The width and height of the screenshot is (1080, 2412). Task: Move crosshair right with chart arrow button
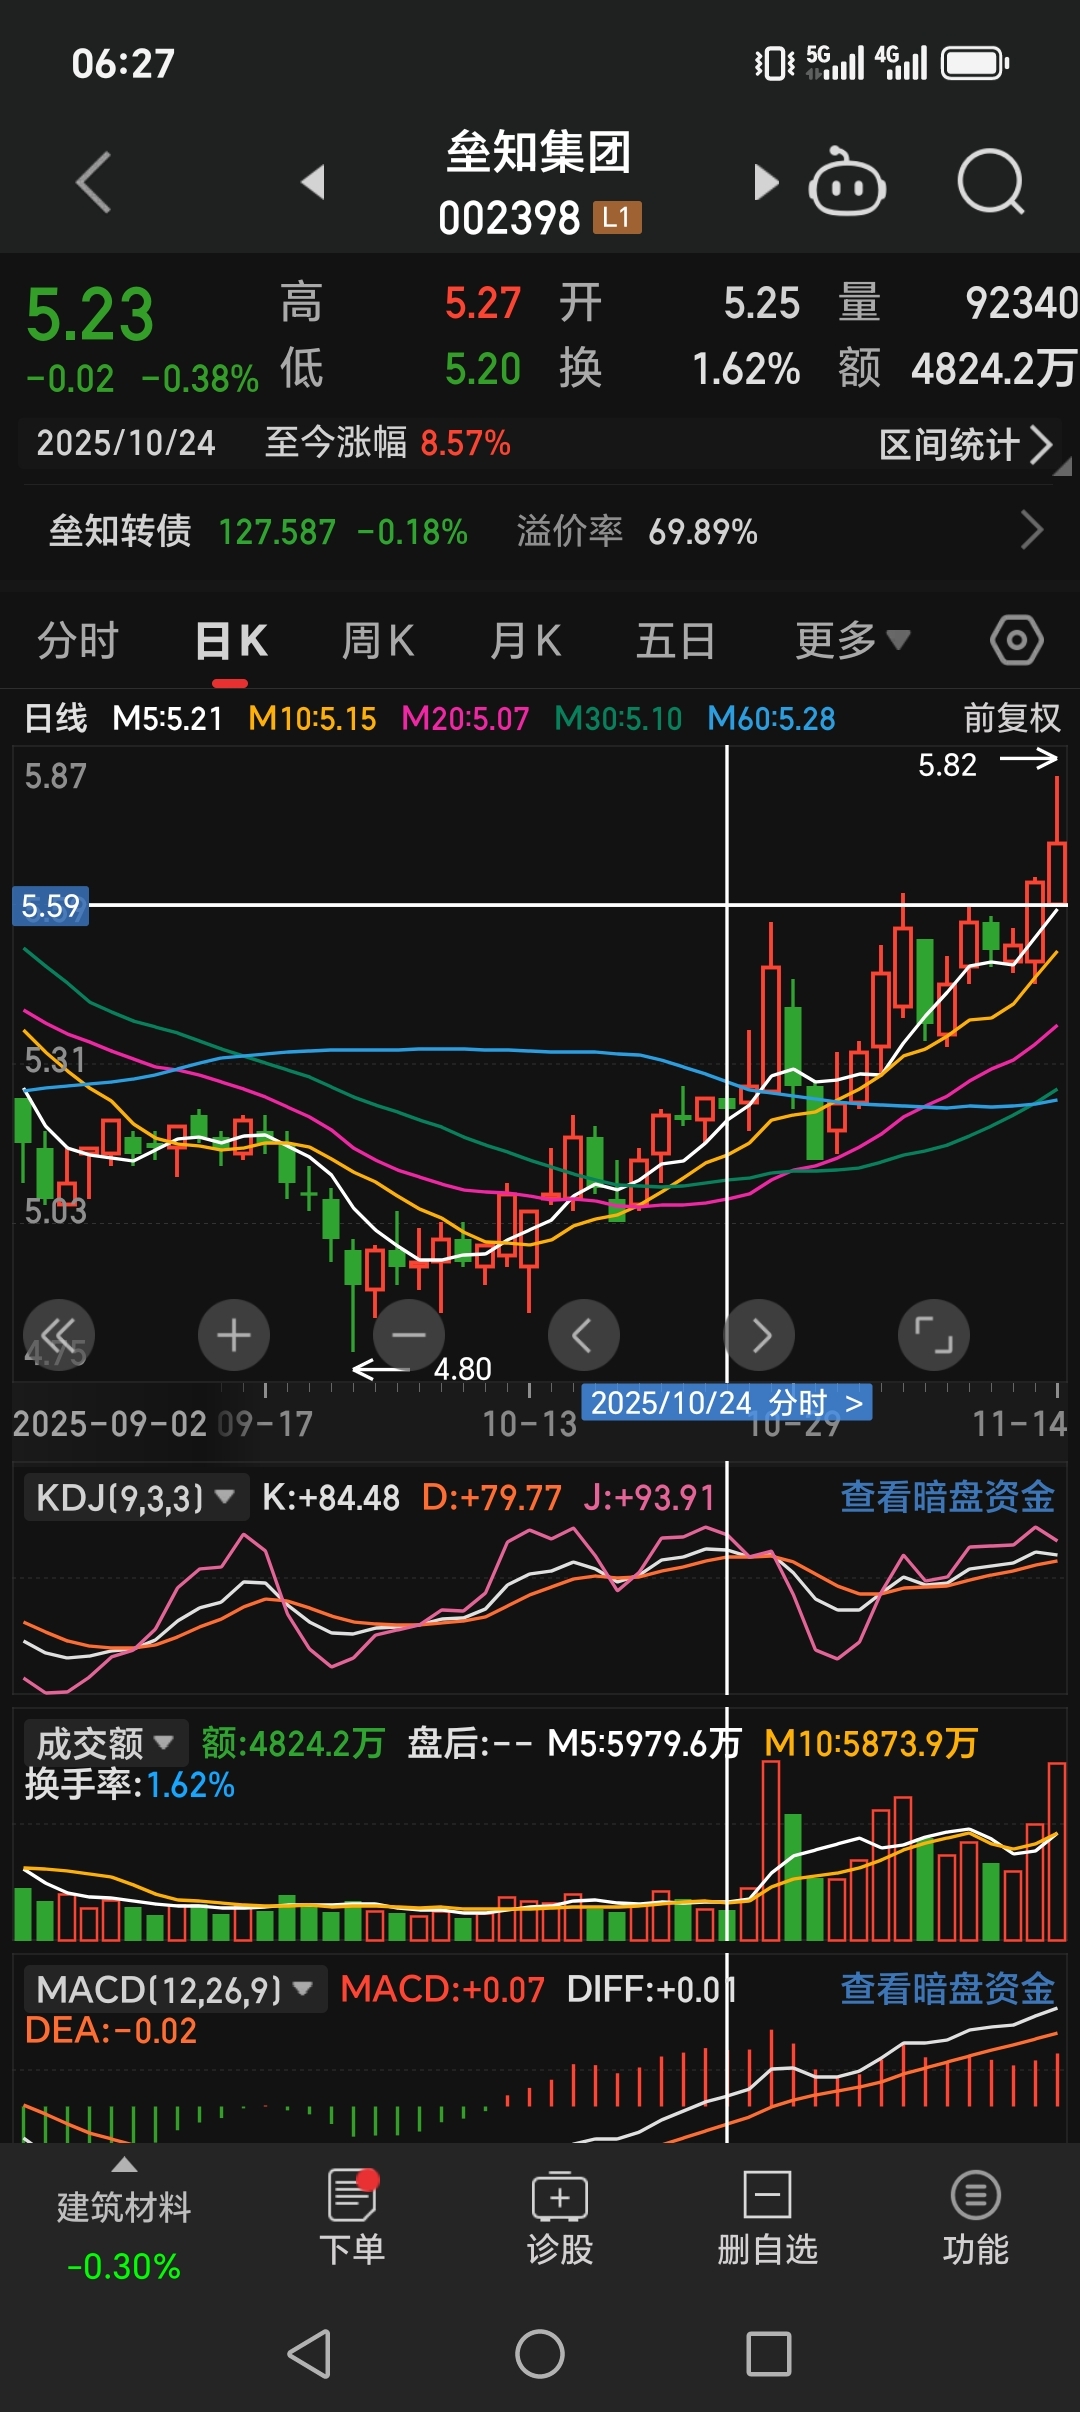[759, 1335]
